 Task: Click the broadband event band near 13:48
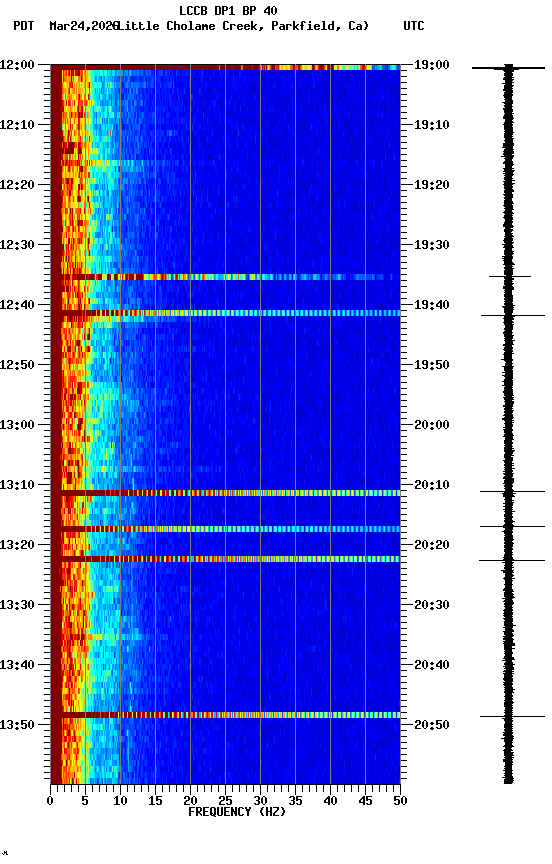[x=225, y=715]
